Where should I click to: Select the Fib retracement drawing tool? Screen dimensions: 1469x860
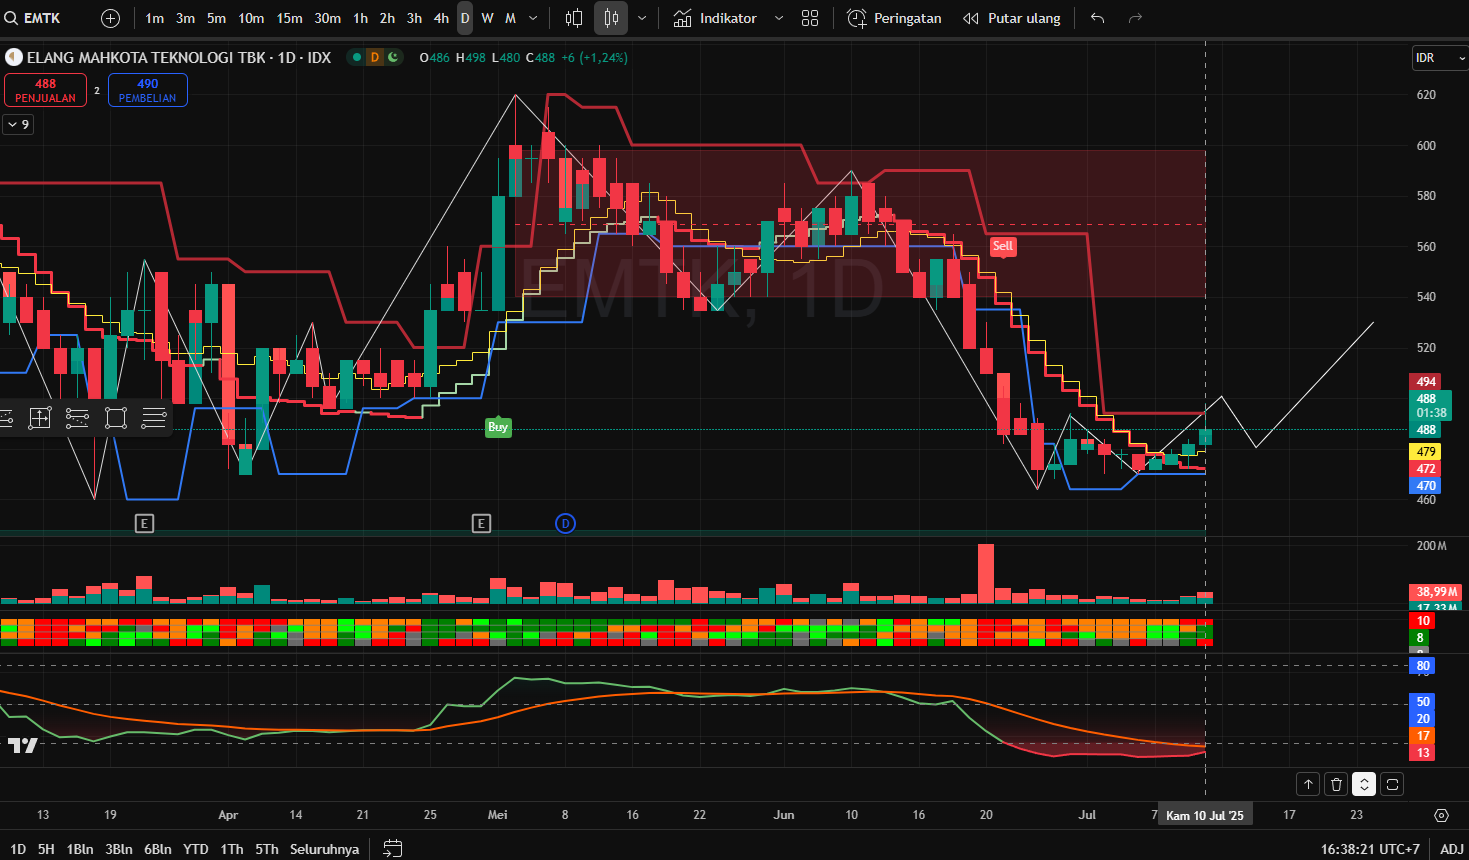(77, 418)
